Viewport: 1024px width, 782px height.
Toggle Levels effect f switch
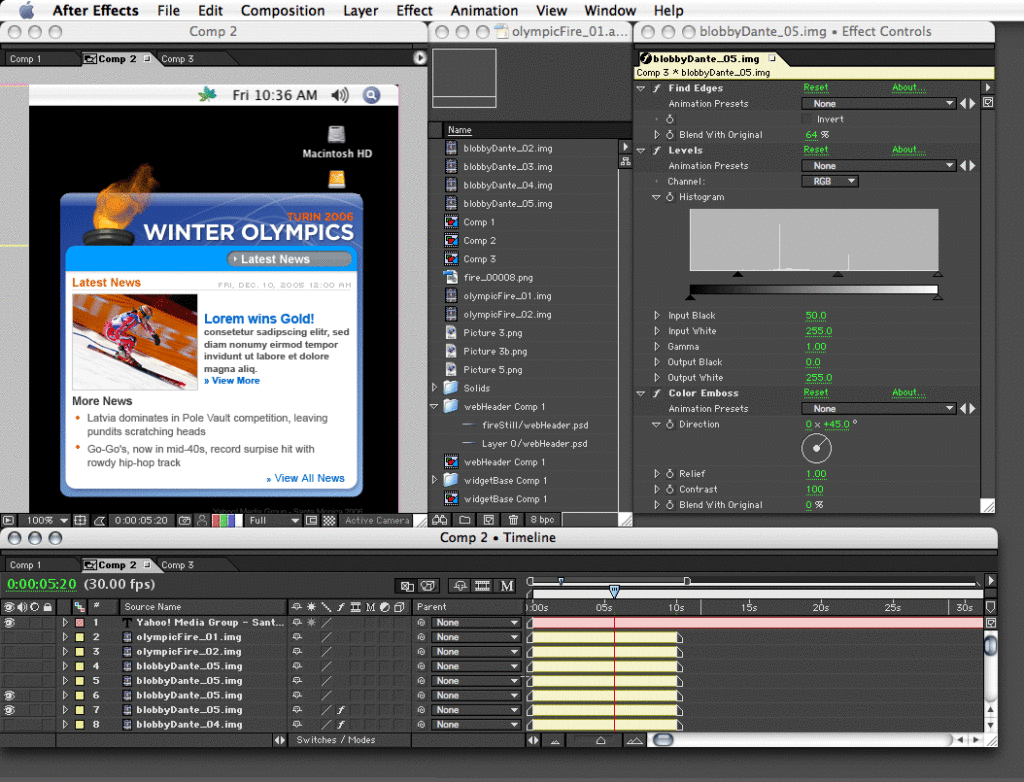tap(656, 150)
